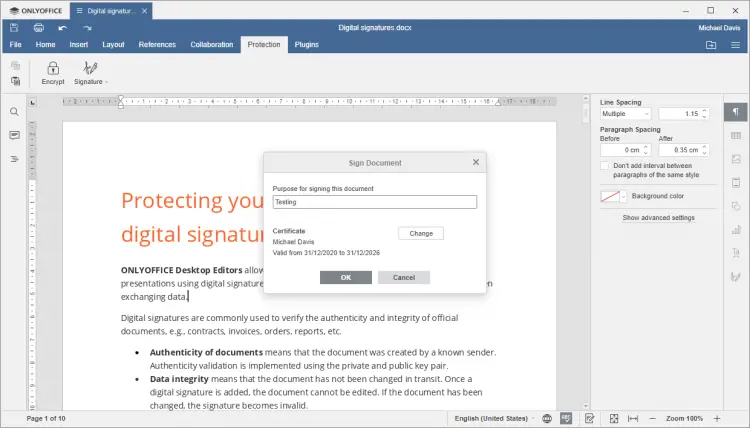The height and width of the screenshot is (428, 750).
Task: Click the ONLYOFFICE home tab
Action: 36,11
